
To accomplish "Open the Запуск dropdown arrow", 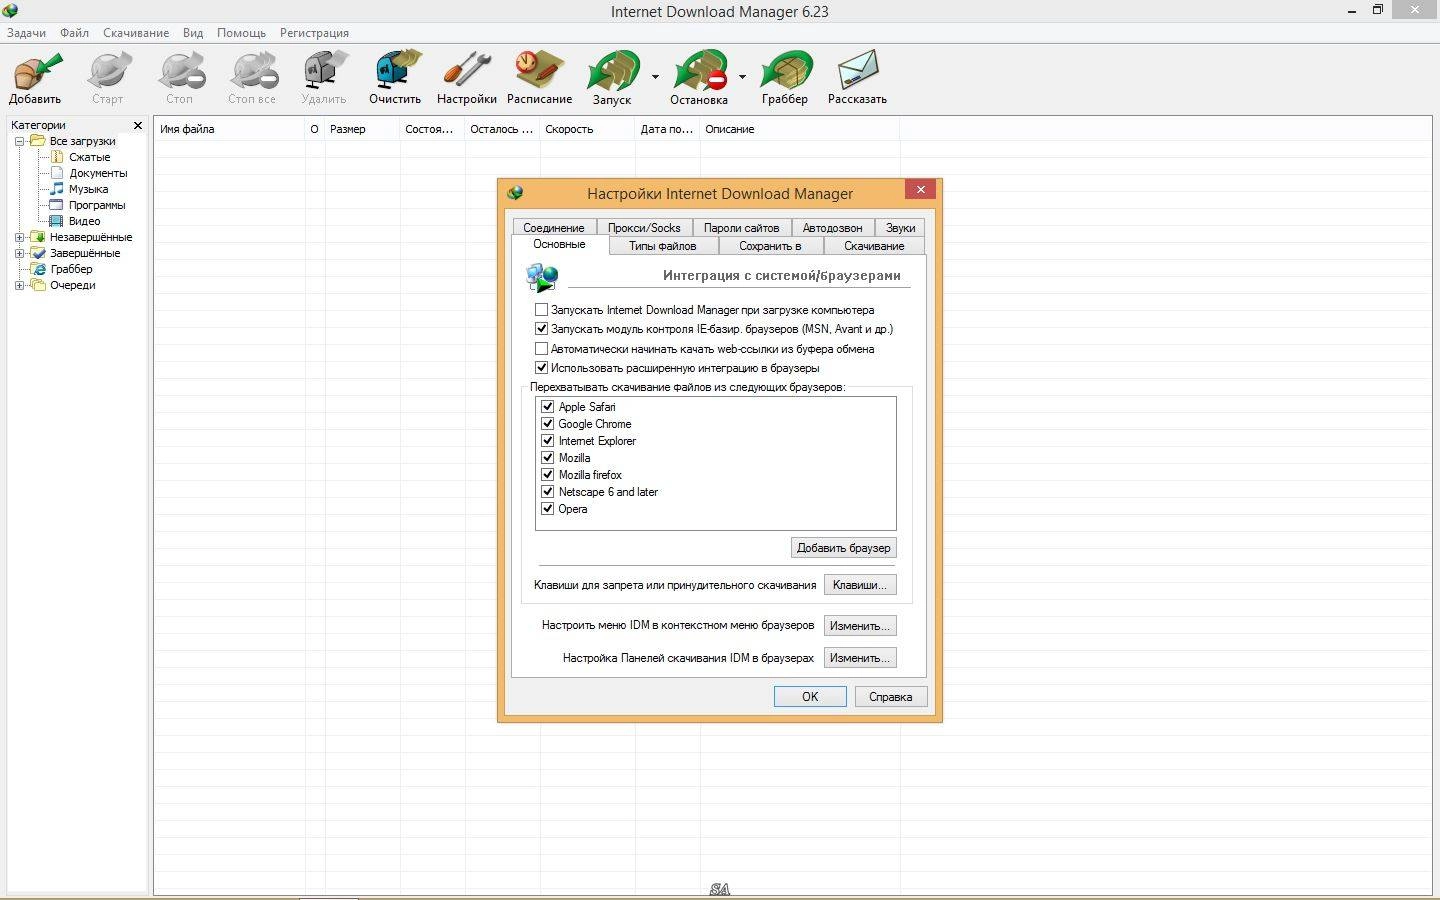I will [x=655, y=77].
